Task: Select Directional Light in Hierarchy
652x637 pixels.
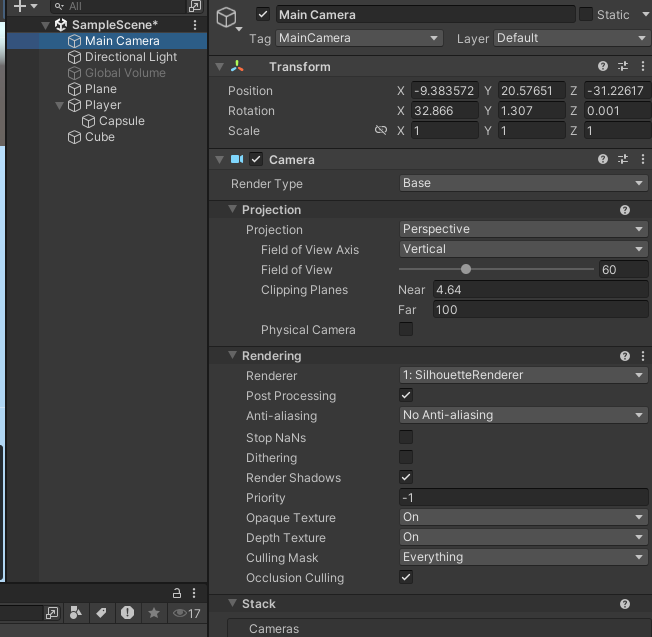Action: coord(131,57)
